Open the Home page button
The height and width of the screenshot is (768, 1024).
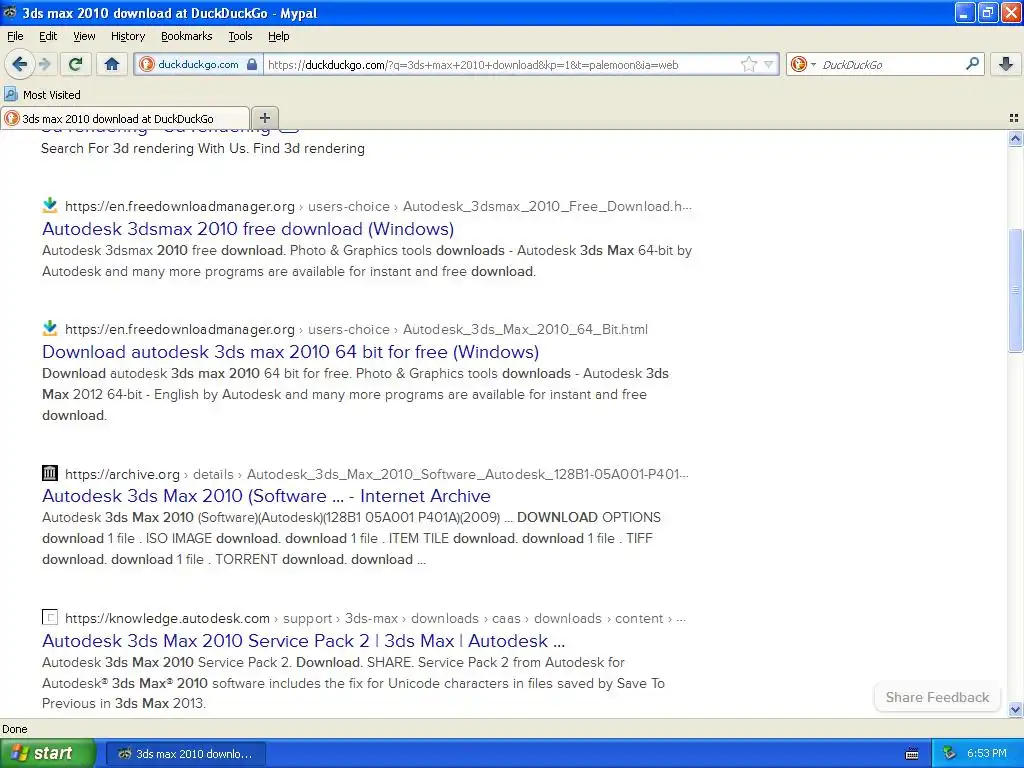112,64
